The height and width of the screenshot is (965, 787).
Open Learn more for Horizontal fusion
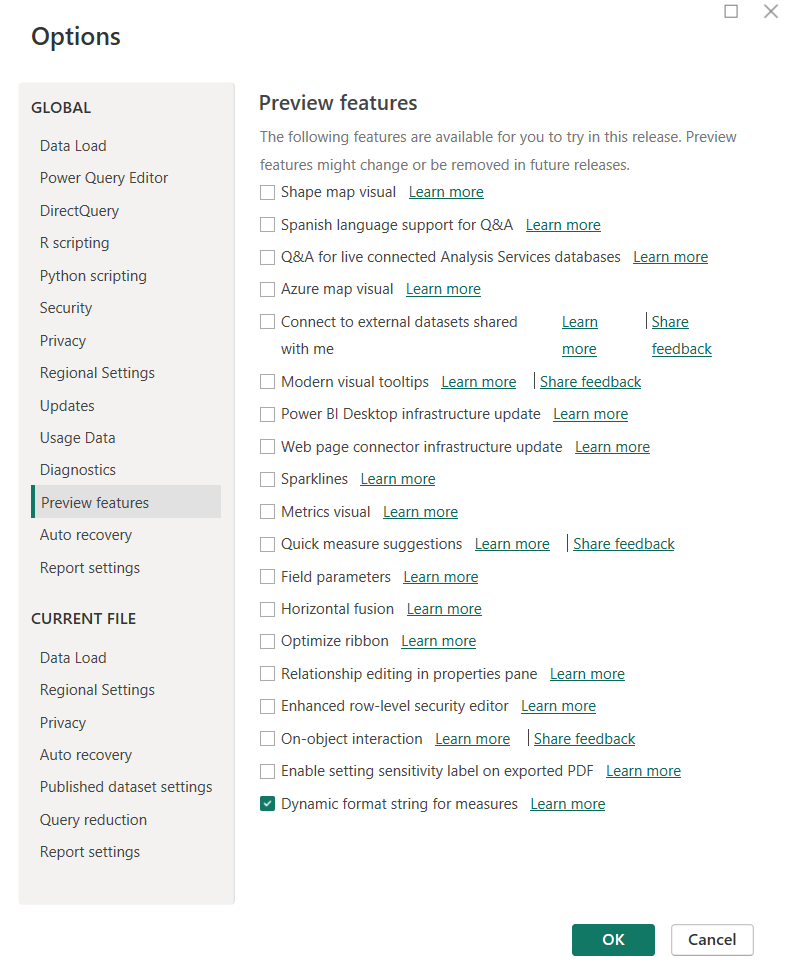444,608
